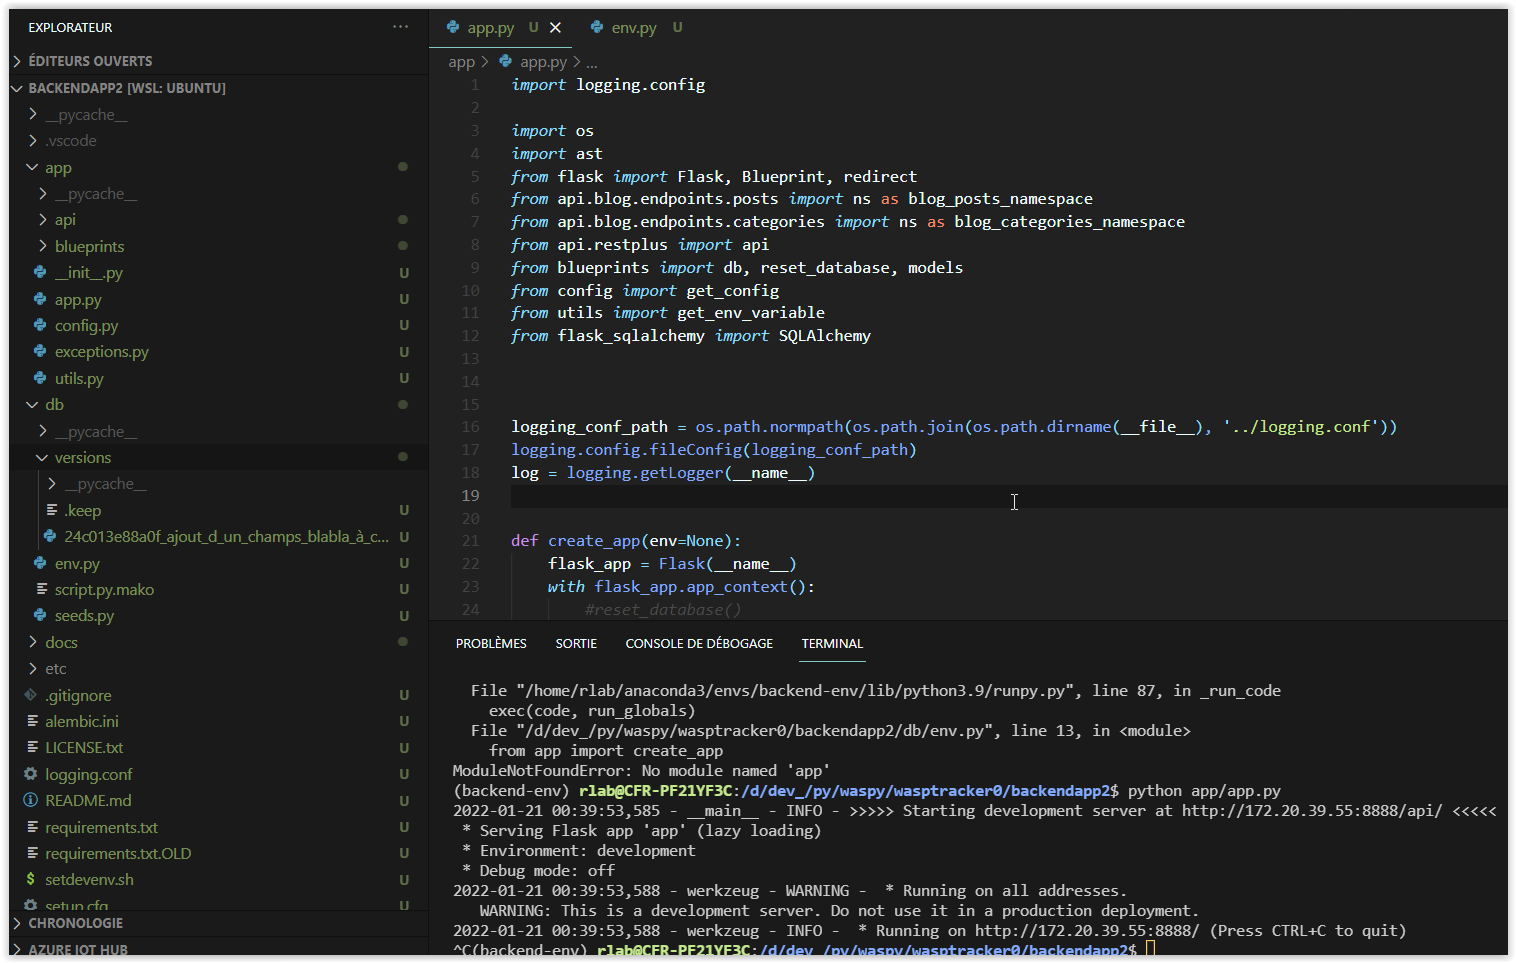Screen dimensions: 1516x963
Task: Click the Python icon on the env.py tab
Action: (597, 28)
